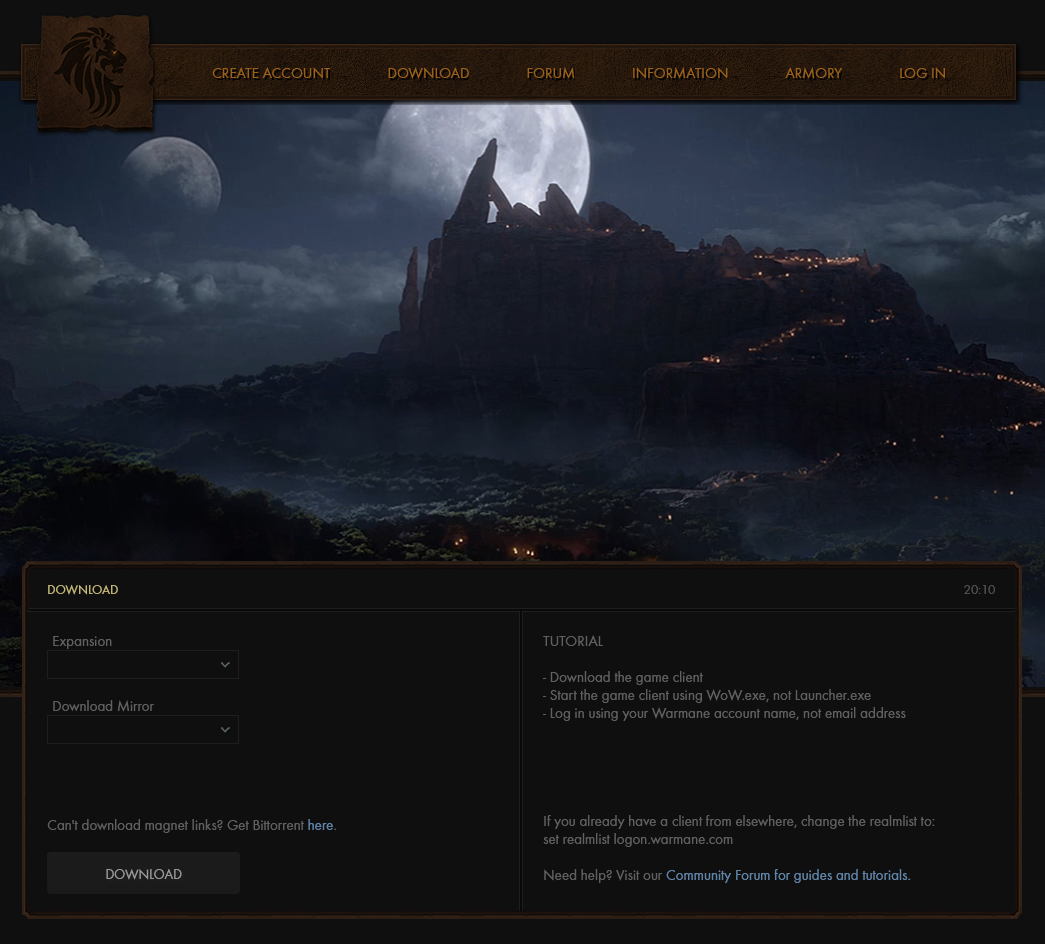Click the dark Download button
The height and width of the screenshot is (944, 1045).
pyautogui.click(x=143, y=873)
